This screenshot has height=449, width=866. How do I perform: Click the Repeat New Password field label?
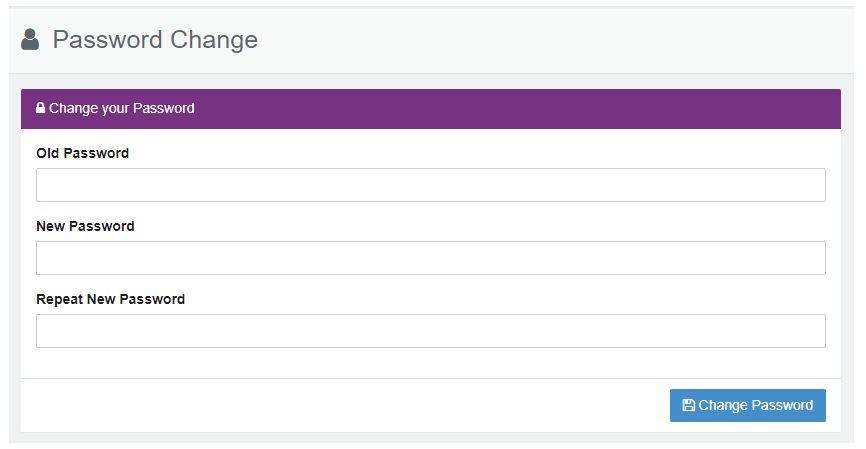point(110,299)
